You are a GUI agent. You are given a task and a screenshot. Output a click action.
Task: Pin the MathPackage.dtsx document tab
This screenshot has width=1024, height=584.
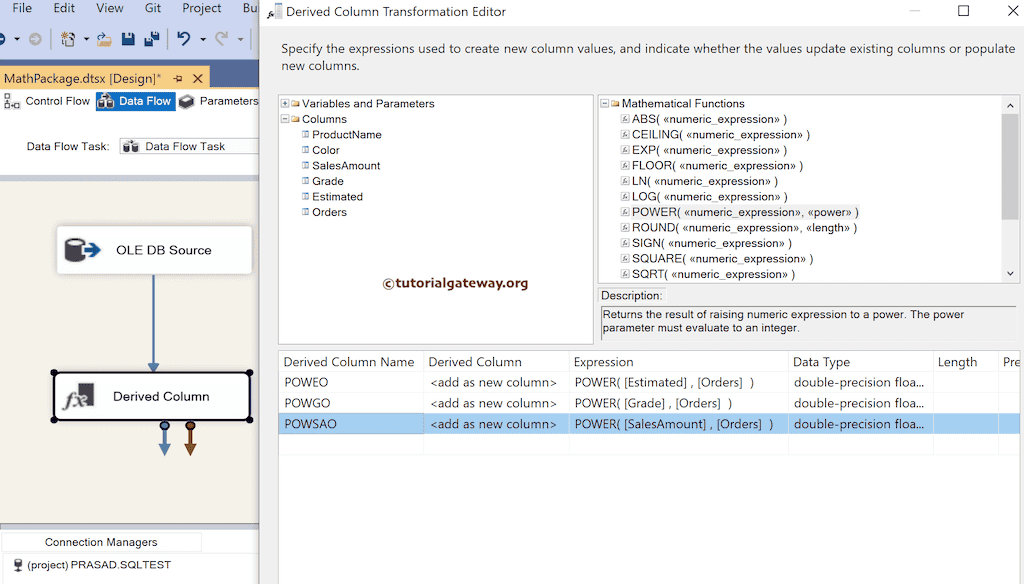click(x=180, y=77)
